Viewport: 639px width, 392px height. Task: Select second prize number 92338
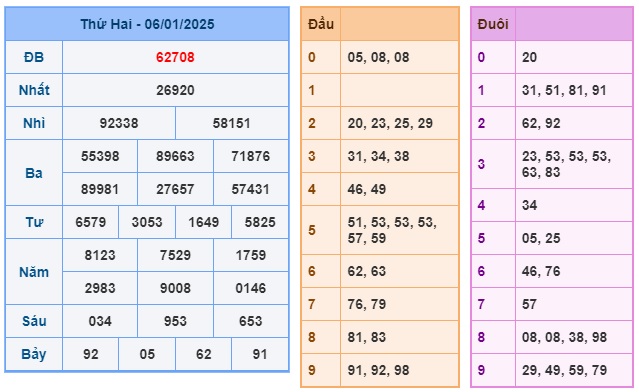click(x=119, y=123)
